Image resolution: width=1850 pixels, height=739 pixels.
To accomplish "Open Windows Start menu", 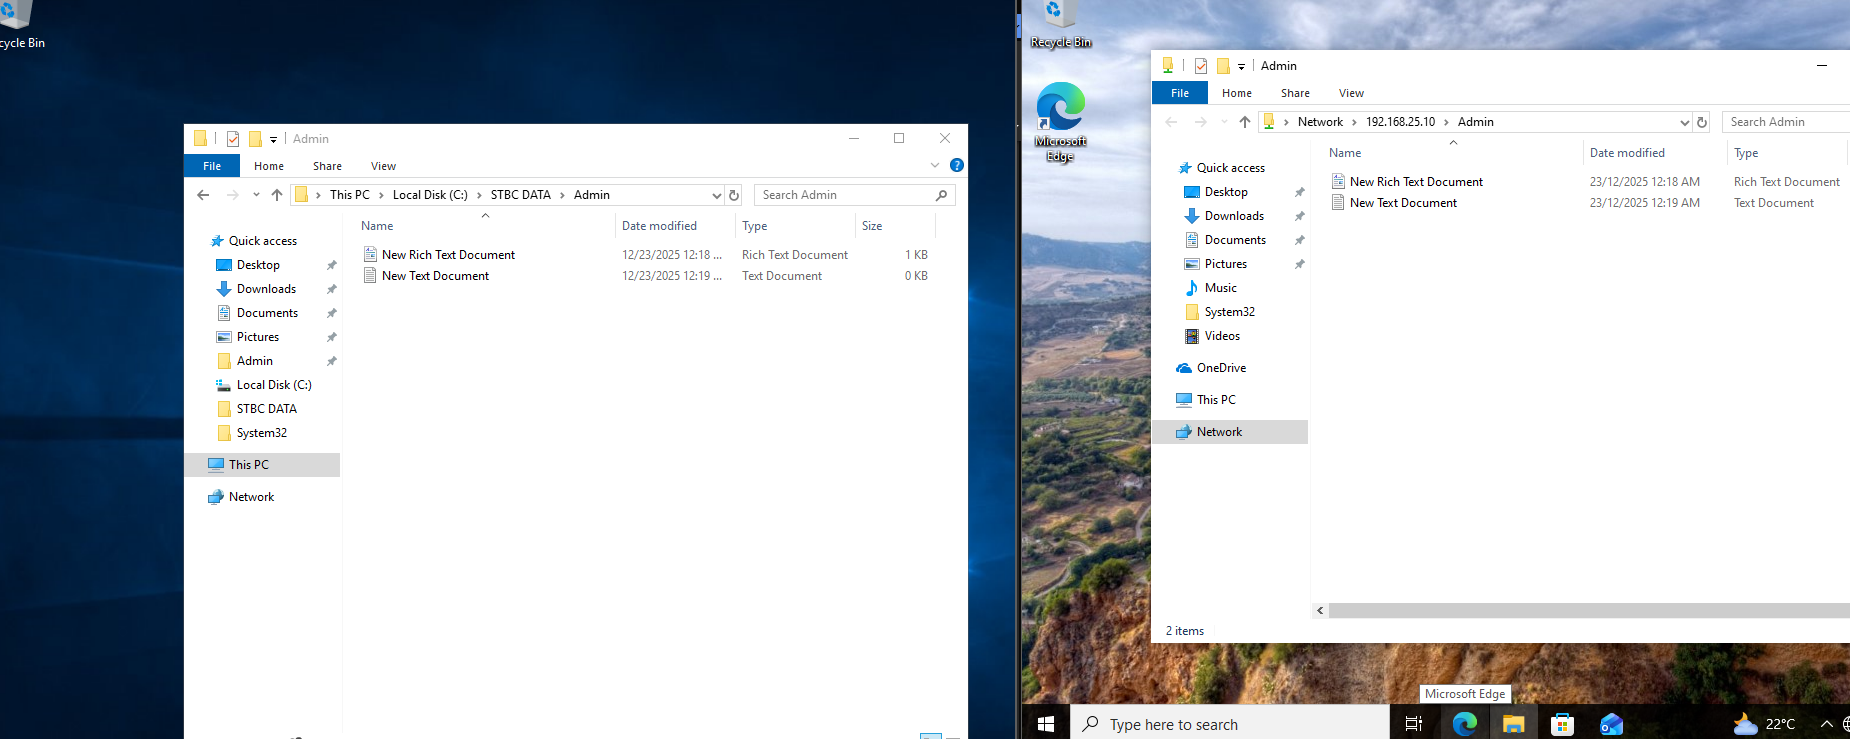I will coord(1046,724).
